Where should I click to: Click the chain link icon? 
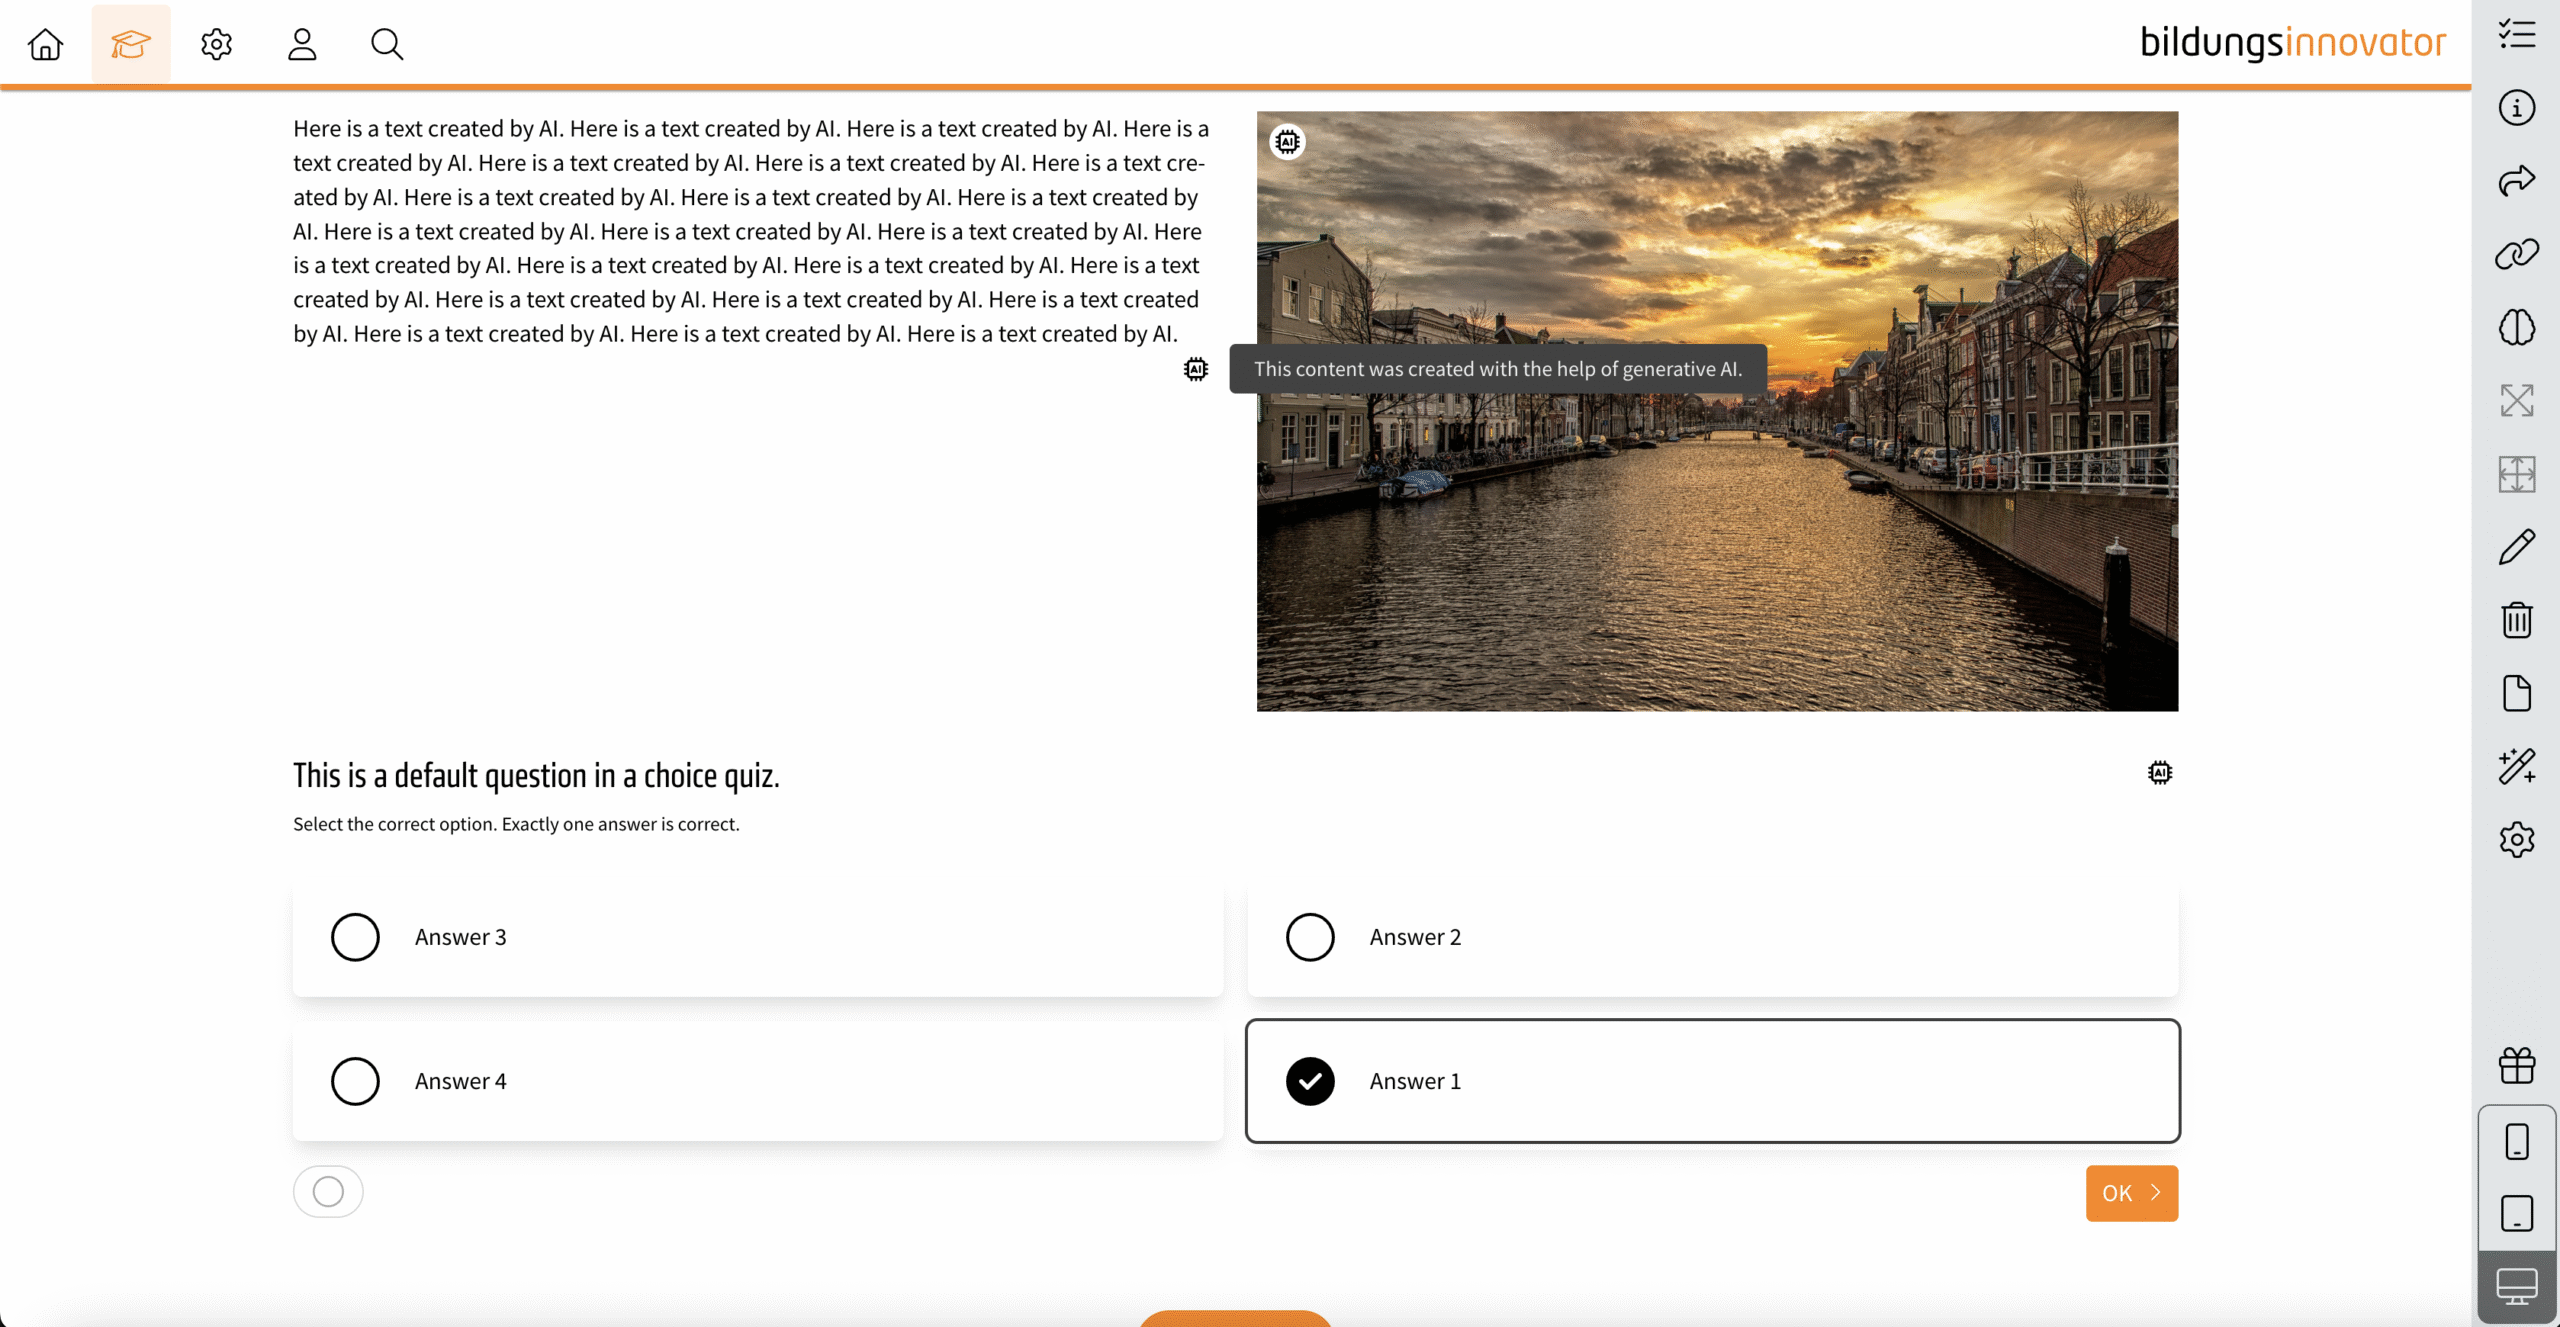point(2516,254)
